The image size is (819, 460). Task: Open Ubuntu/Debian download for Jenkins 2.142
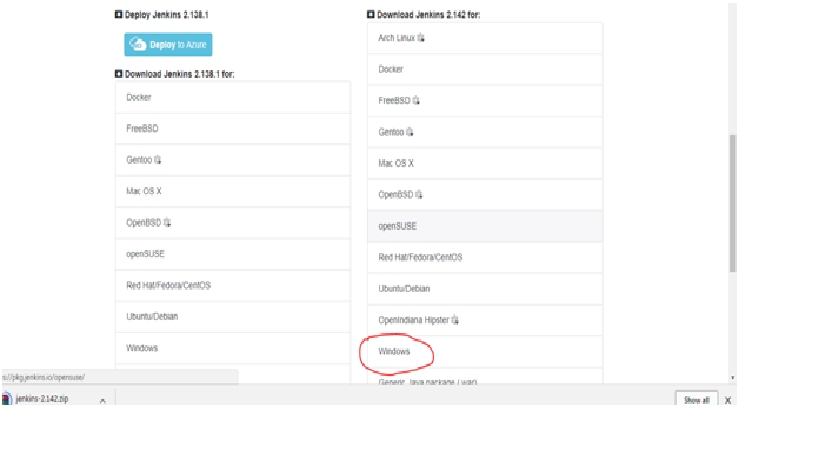click(x=485, y=289)
